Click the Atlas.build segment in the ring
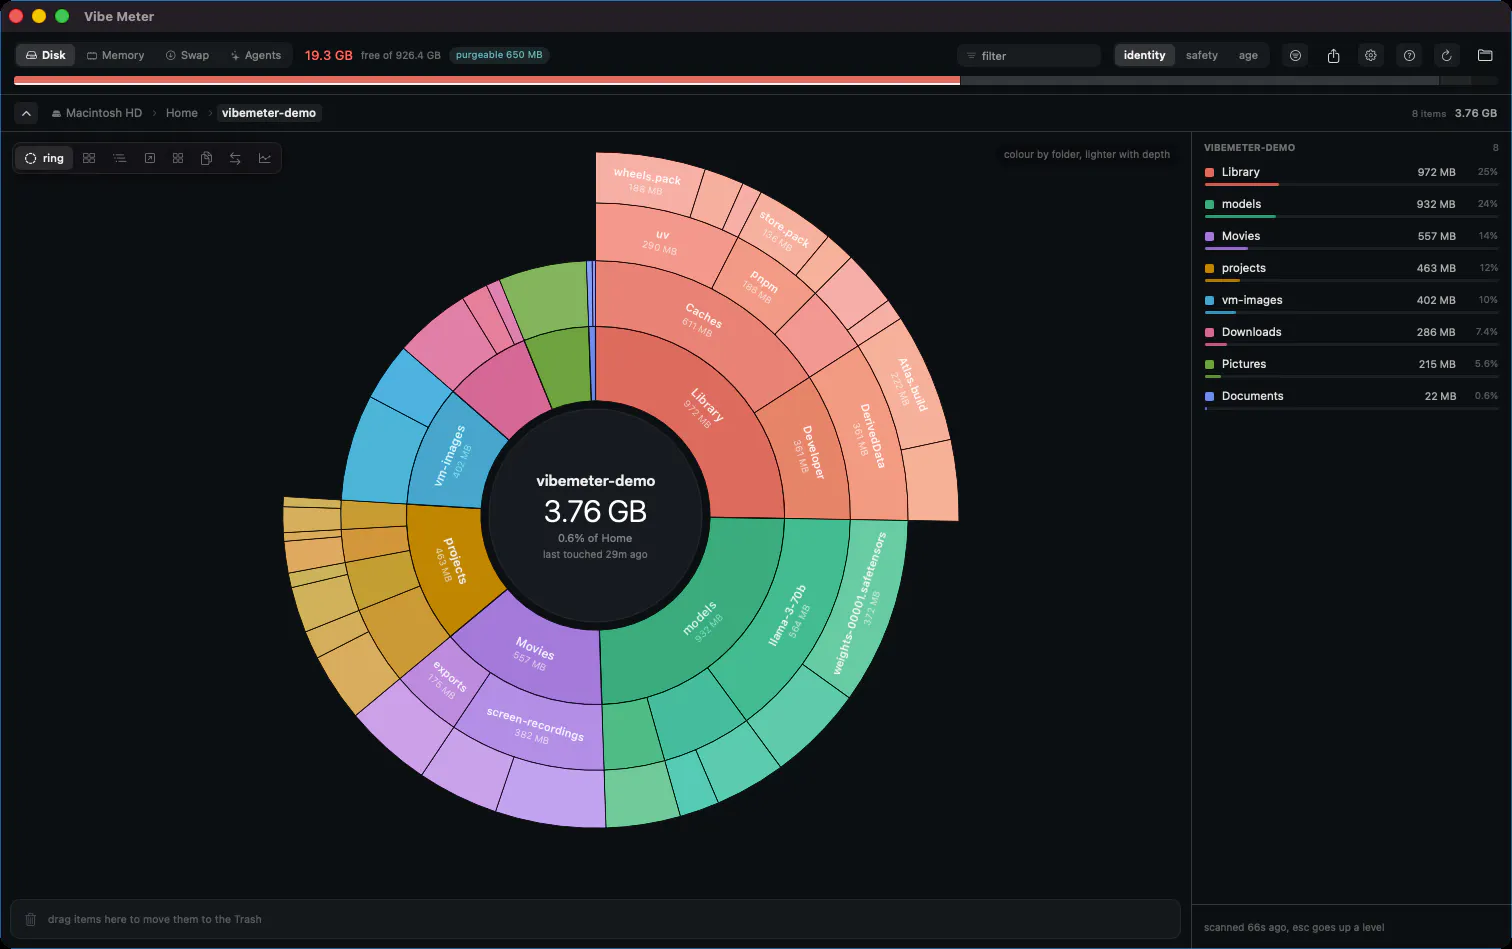 907,385
